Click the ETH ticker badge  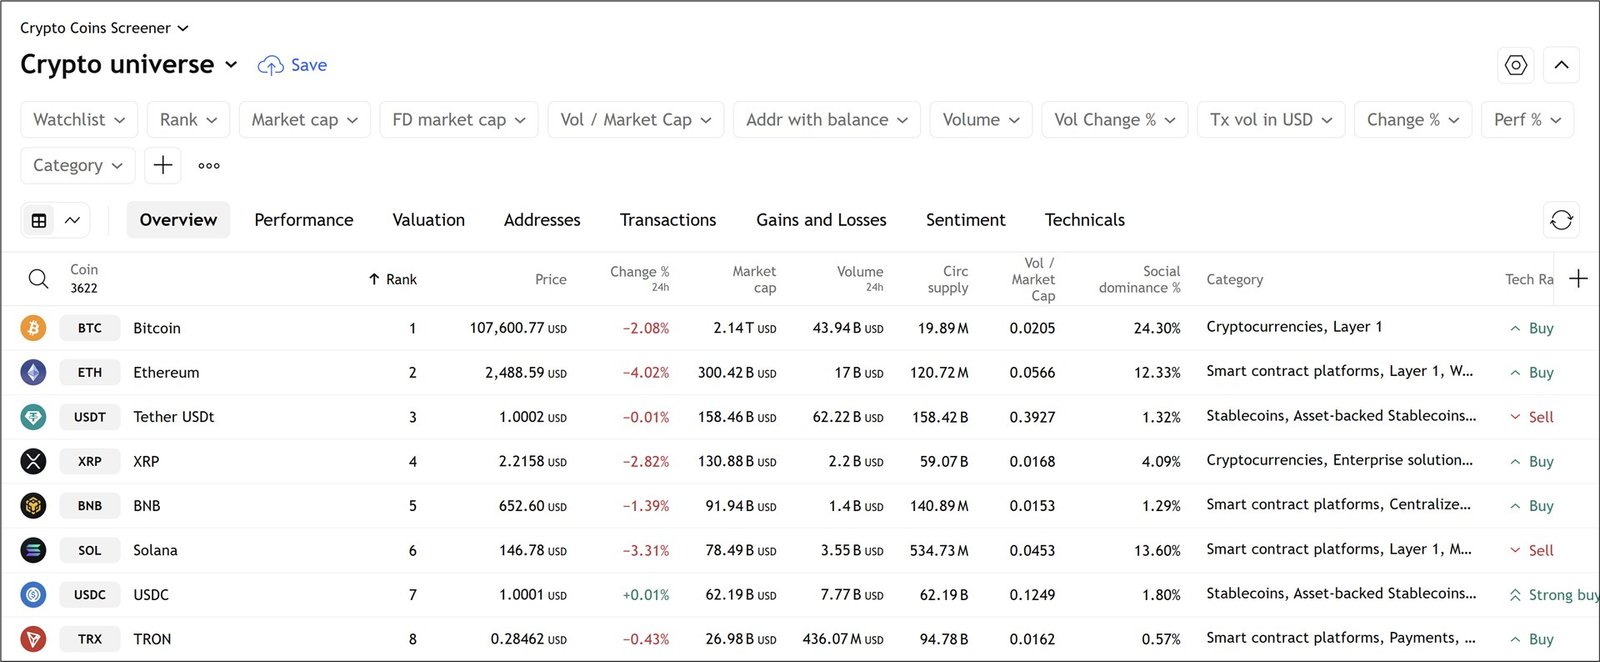[90, 372]
